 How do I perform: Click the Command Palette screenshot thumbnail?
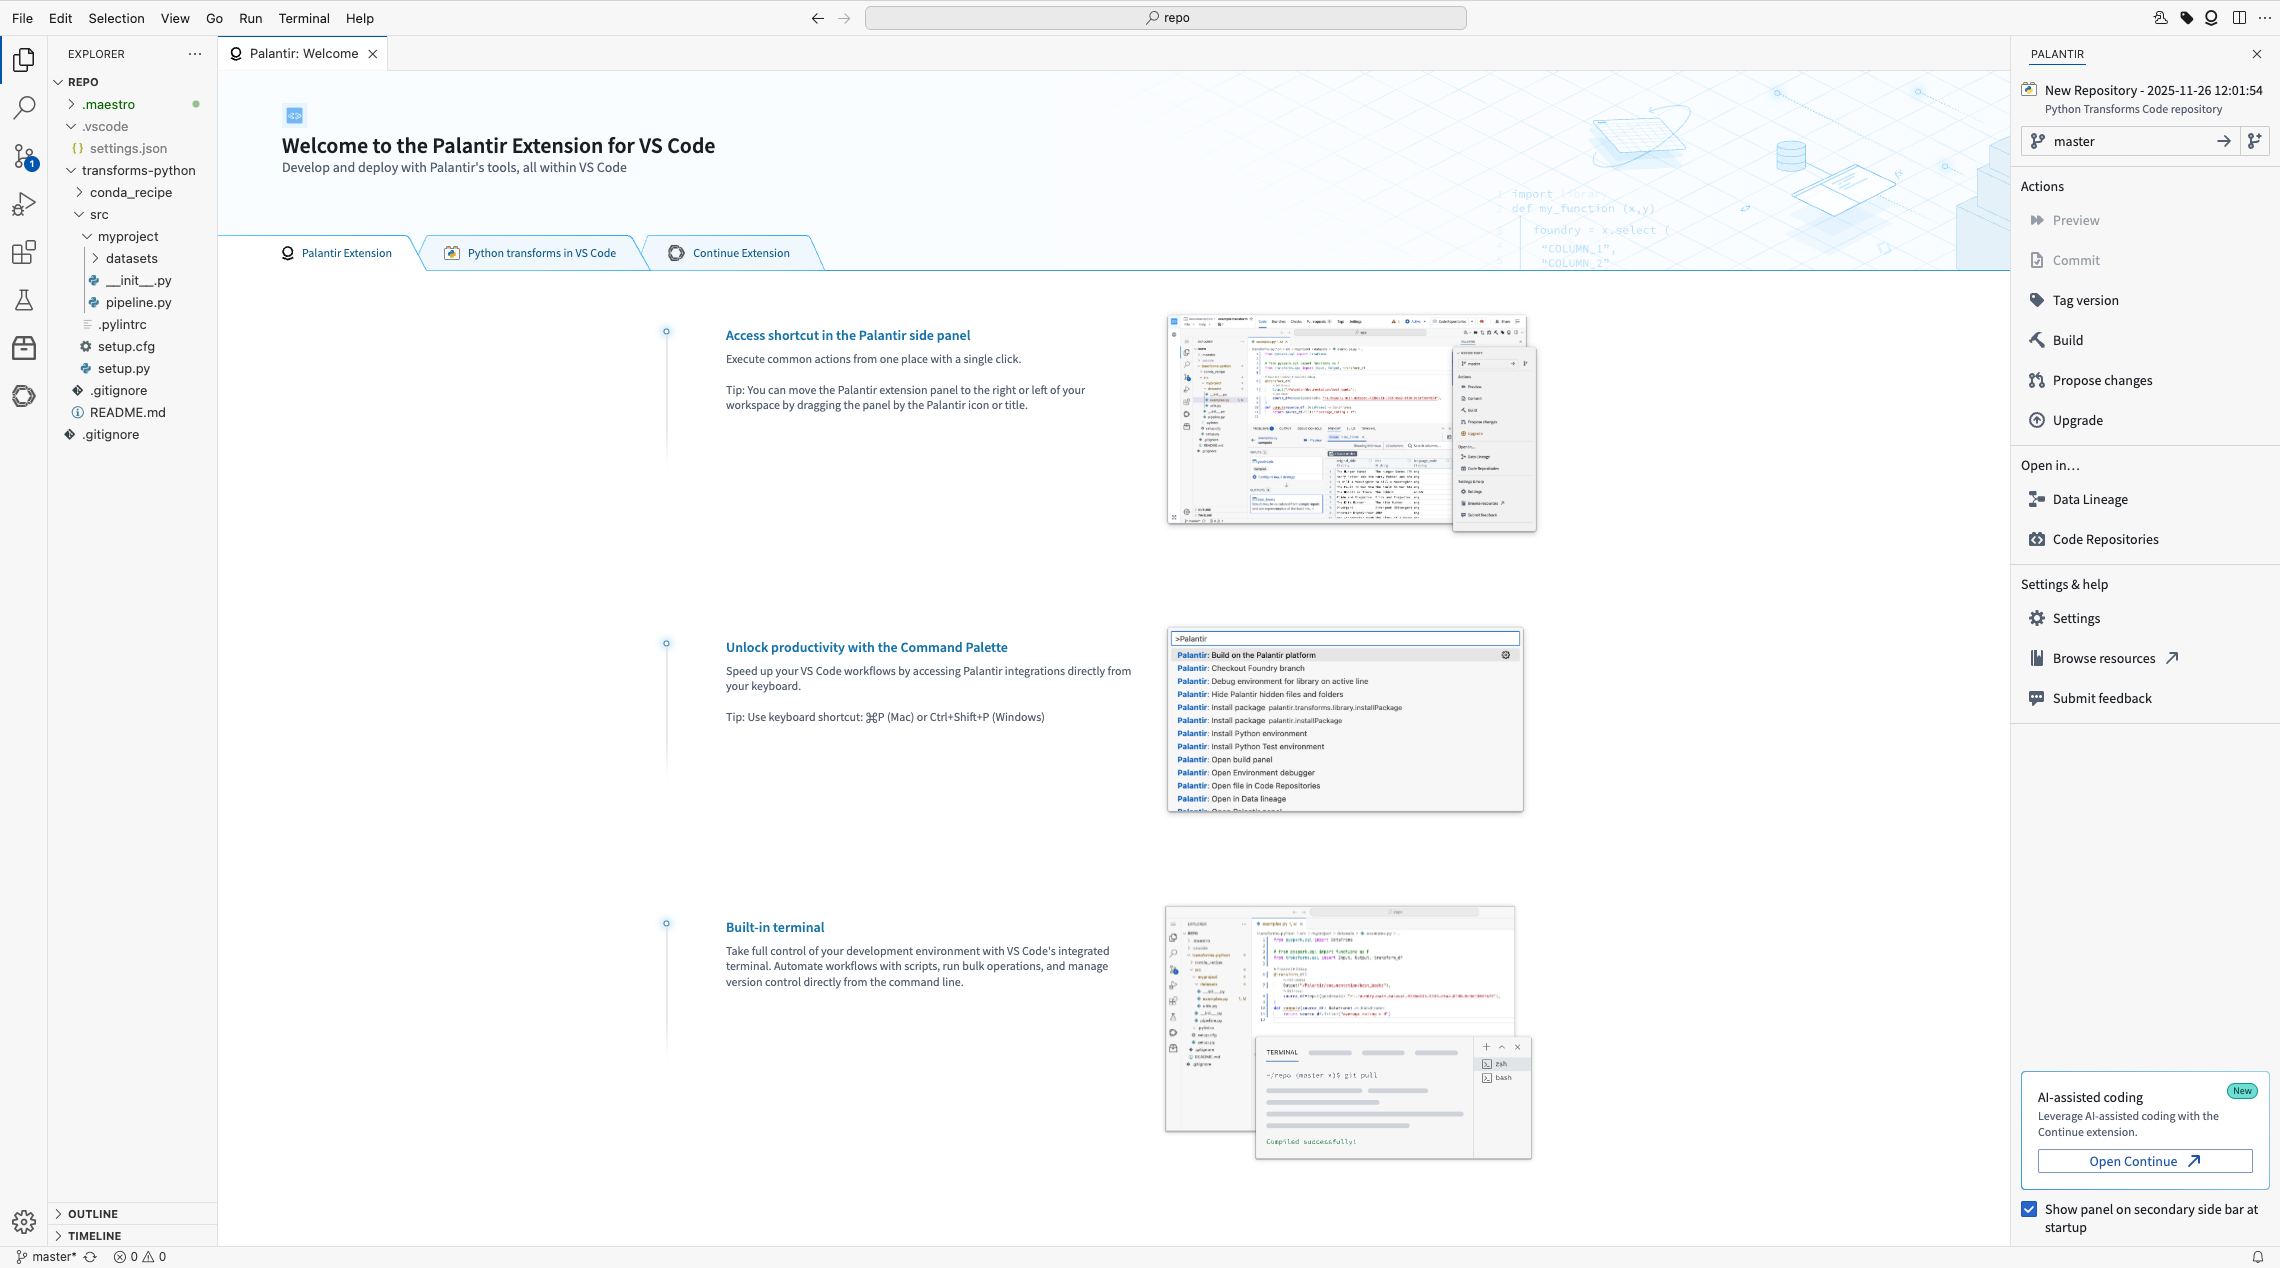point(1345,720)
